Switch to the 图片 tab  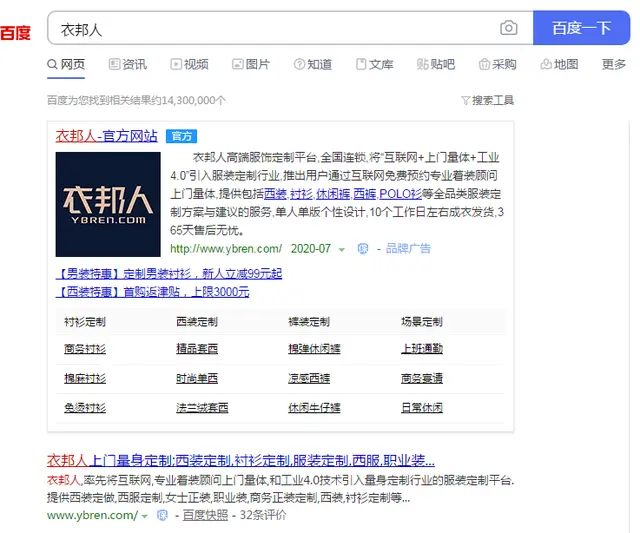[x=251, y=64]
